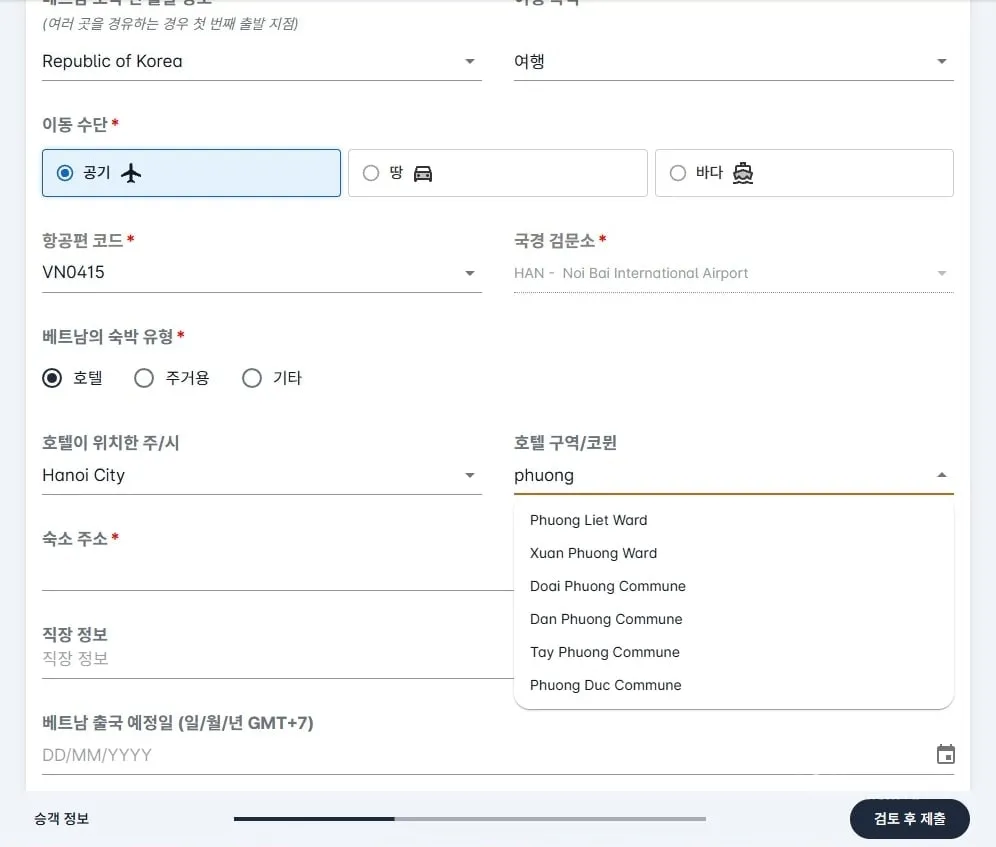Screen dimensions: 996x847
Task: Choose 호텔 accommodation type
Action: coord(52,378)
